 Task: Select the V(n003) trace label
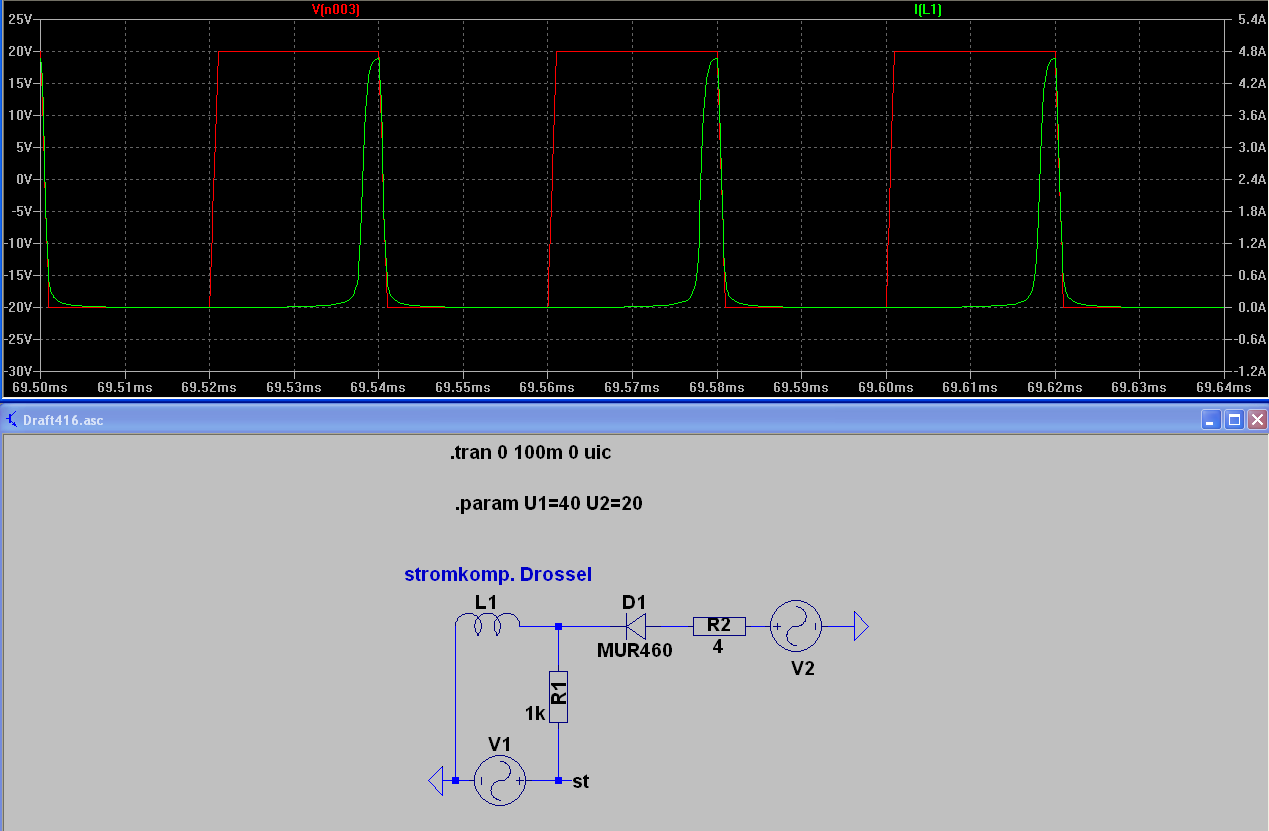[336, 9]
